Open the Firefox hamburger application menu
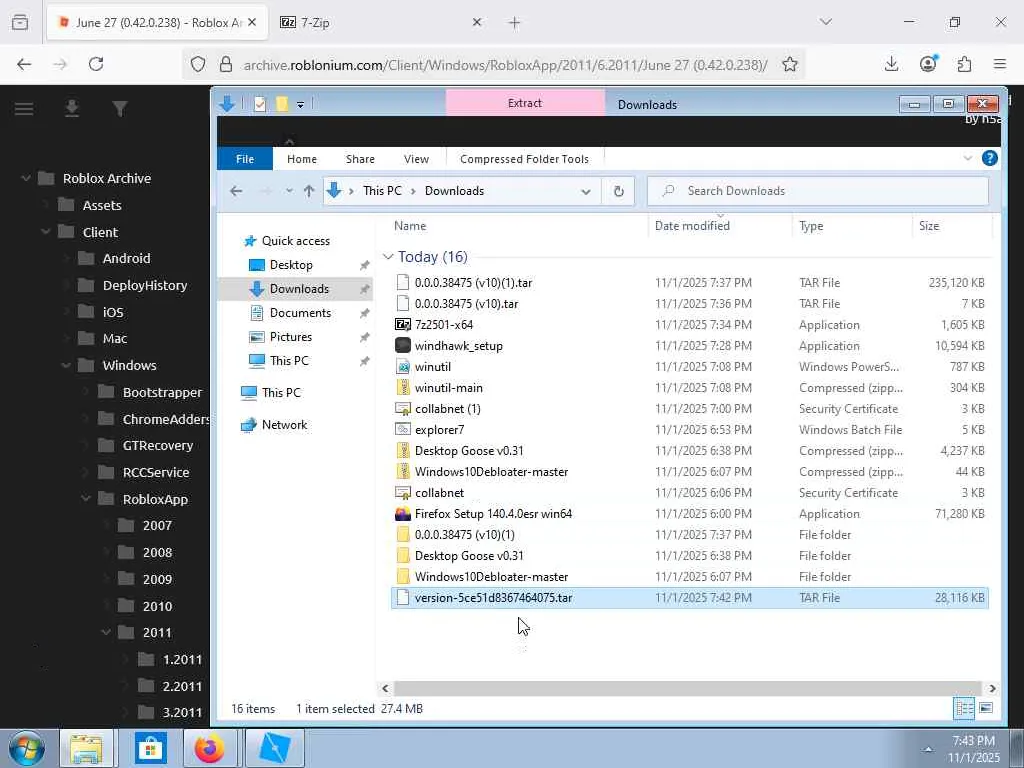The height and width of the screenshot is (768, 1024). click(1000, 64)
